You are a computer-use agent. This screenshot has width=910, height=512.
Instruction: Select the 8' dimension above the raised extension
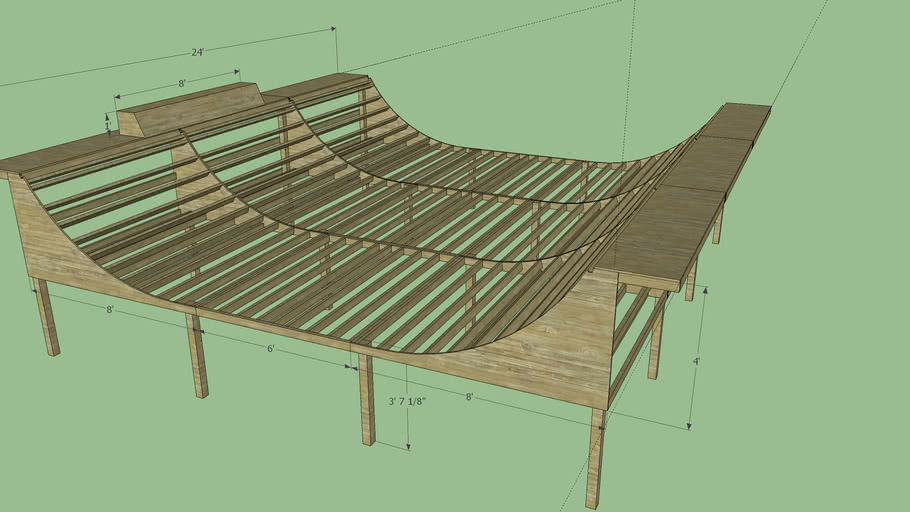(181, 85)
